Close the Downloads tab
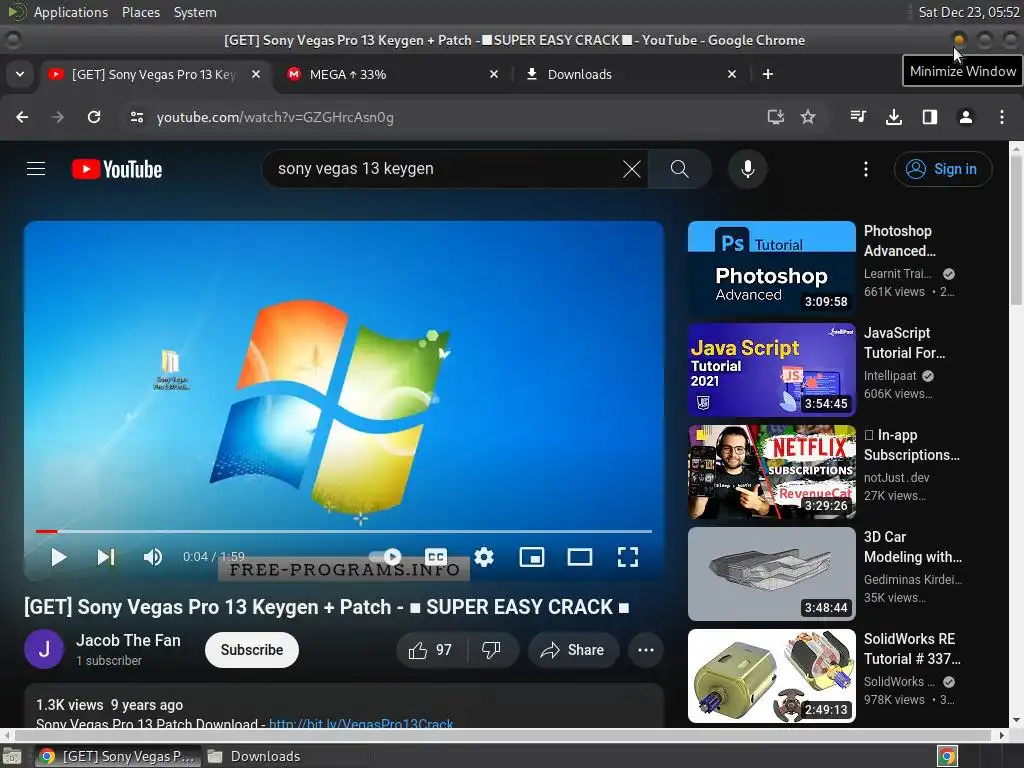Screen dimensions: 1024x768 tap(732, 74)
